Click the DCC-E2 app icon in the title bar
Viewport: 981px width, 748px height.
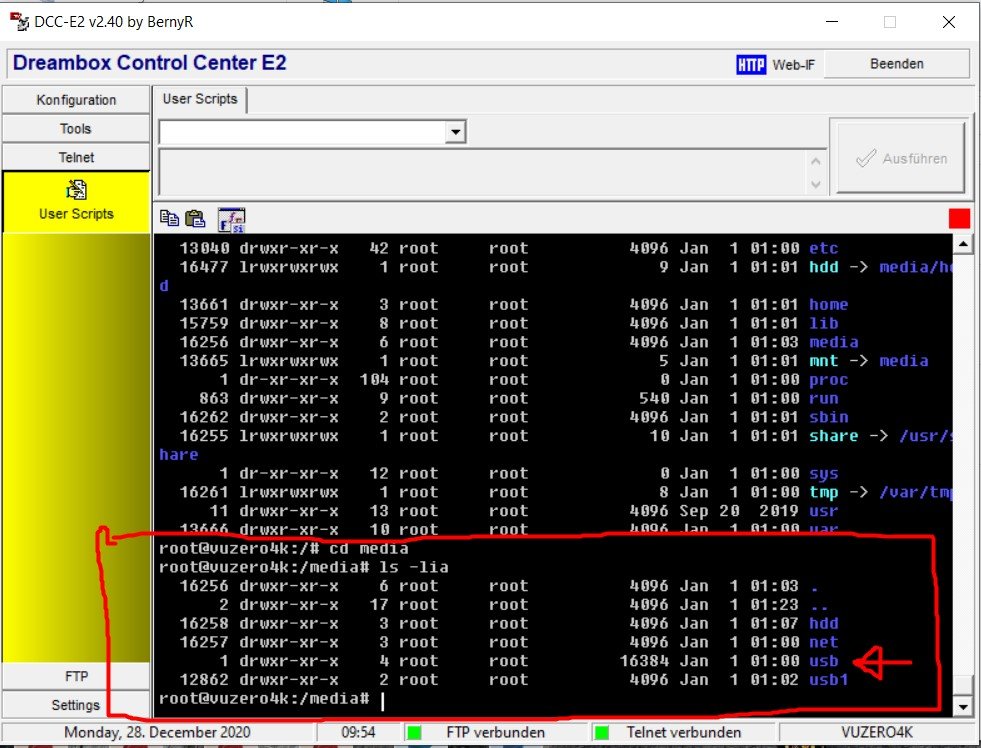pyautogui.click(x=19, y=21)
